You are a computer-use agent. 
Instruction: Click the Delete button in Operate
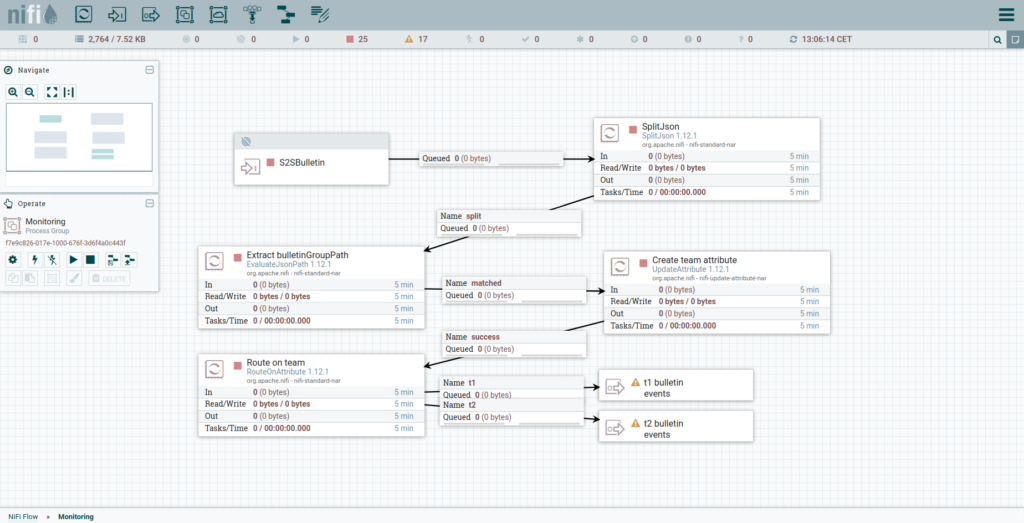pyautogui.click(x=108, y=278)
